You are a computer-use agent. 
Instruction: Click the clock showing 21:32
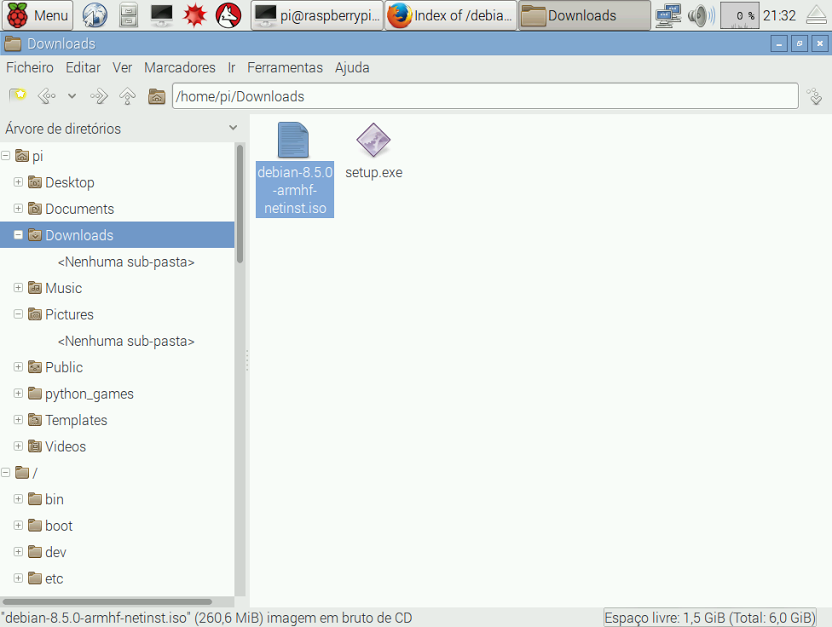(779, 15)
